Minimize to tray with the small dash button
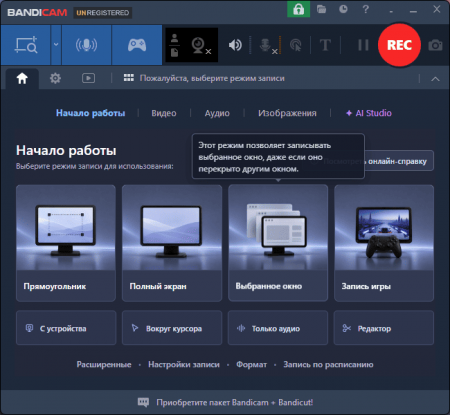The height and width of the screenshot is (415, 450). pyautogui.click(x=391, y=11)
